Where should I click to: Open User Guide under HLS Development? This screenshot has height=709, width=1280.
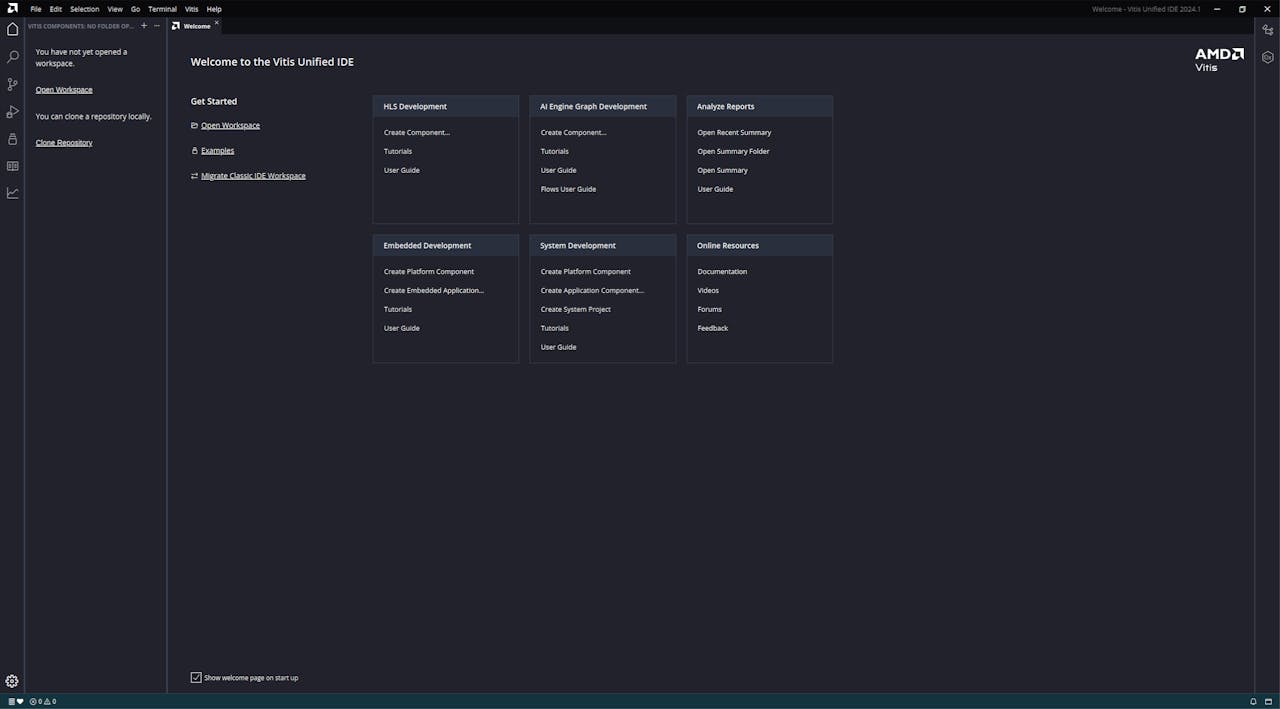pos(402,171)
